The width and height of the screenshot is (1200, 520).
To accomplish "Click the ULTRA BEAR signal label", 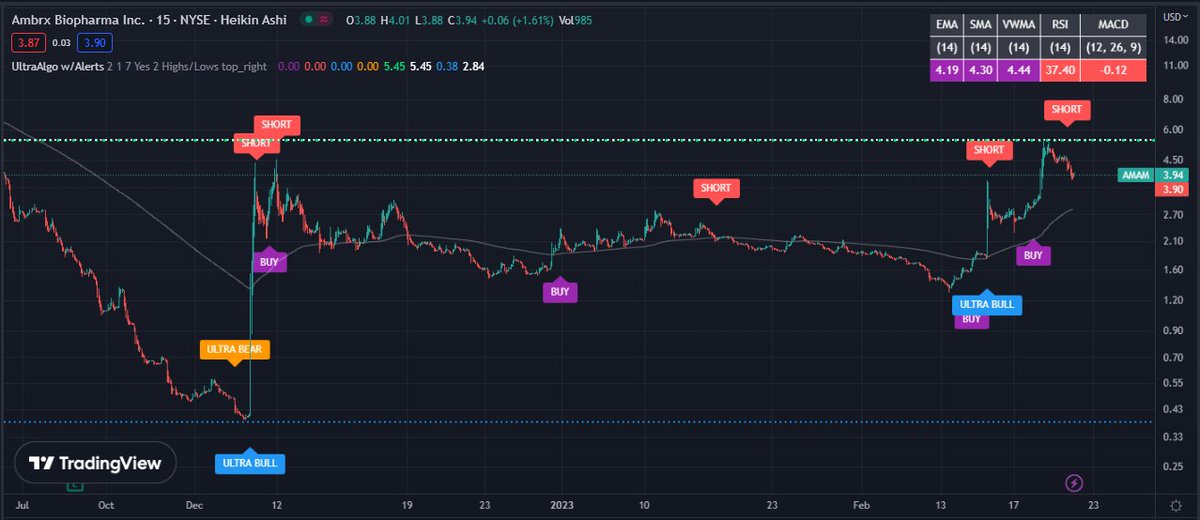I will click(235, 349).
